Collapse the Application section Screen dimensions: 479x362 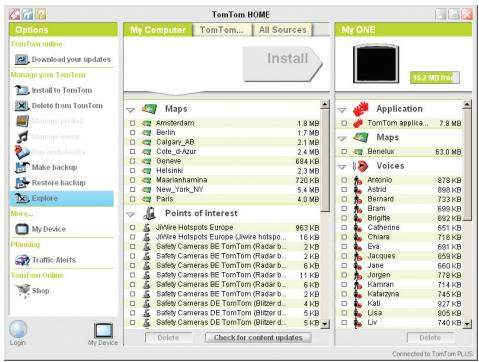[x=342, y=110]
